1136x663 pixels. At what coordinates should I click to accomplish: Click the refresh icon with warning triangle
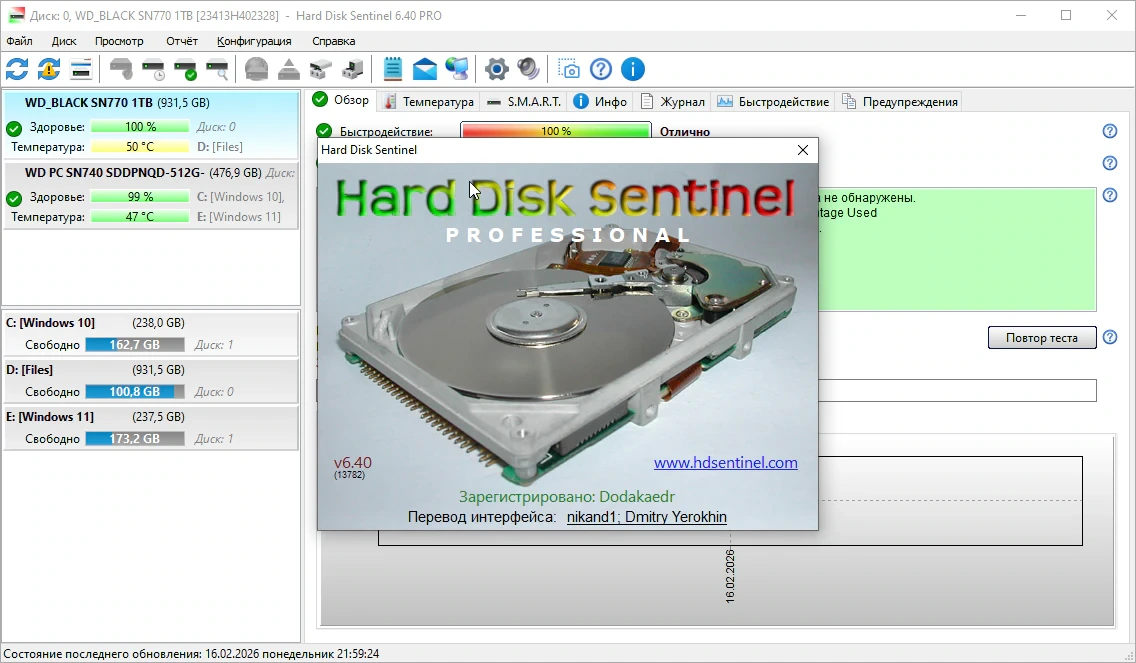[x=49, y=70]
